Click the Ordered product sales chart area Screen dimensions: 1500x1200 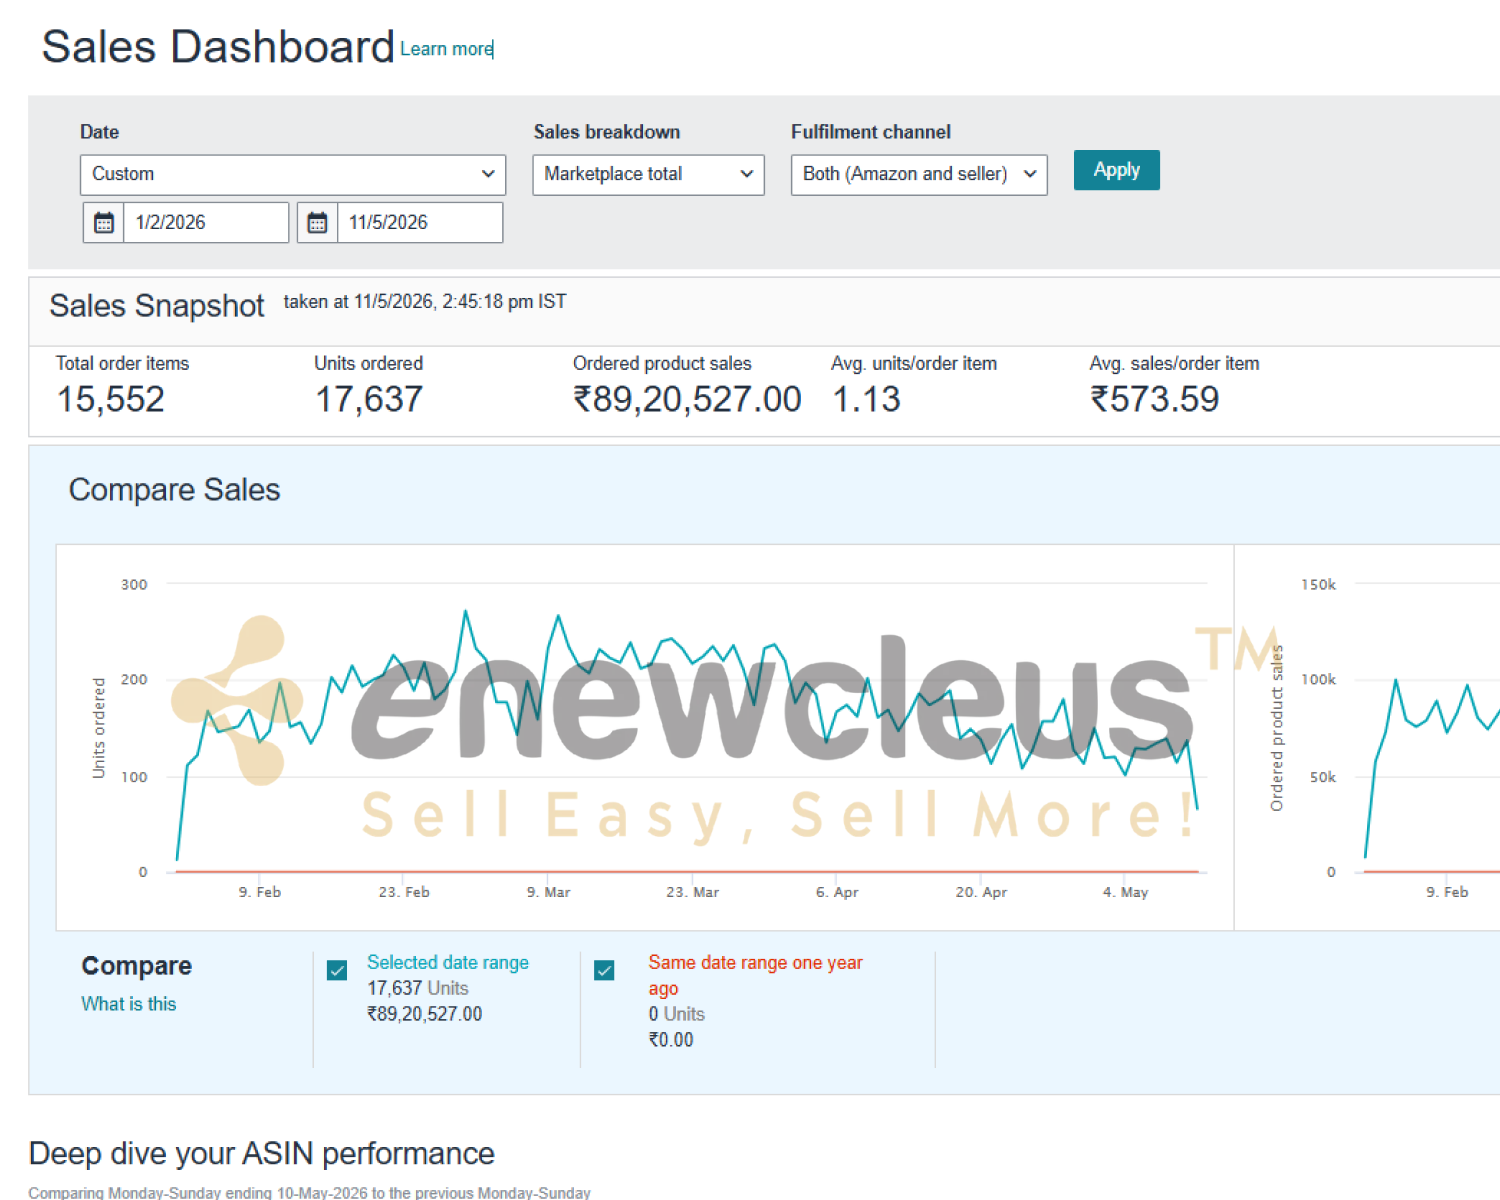[1367, 738]
